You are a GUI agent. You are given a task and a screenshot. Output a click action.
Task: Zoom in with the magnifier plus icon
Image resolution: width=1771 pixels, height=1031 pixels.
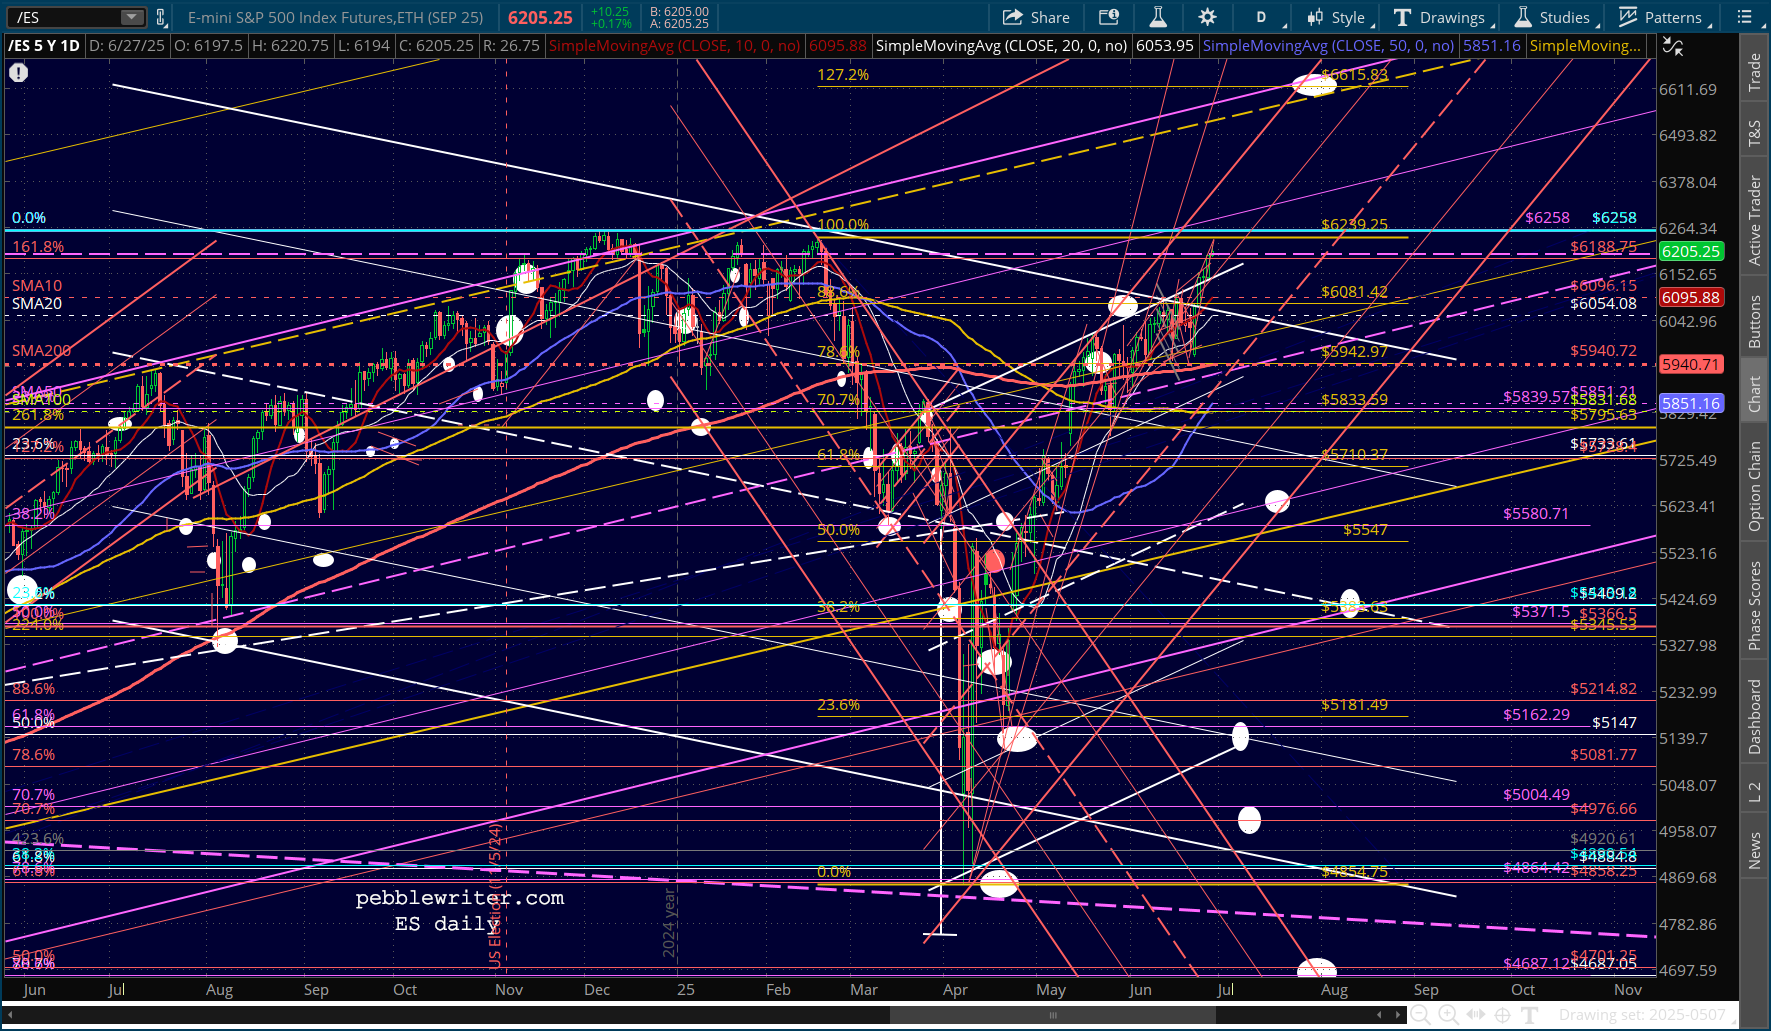point(1448,1015)
